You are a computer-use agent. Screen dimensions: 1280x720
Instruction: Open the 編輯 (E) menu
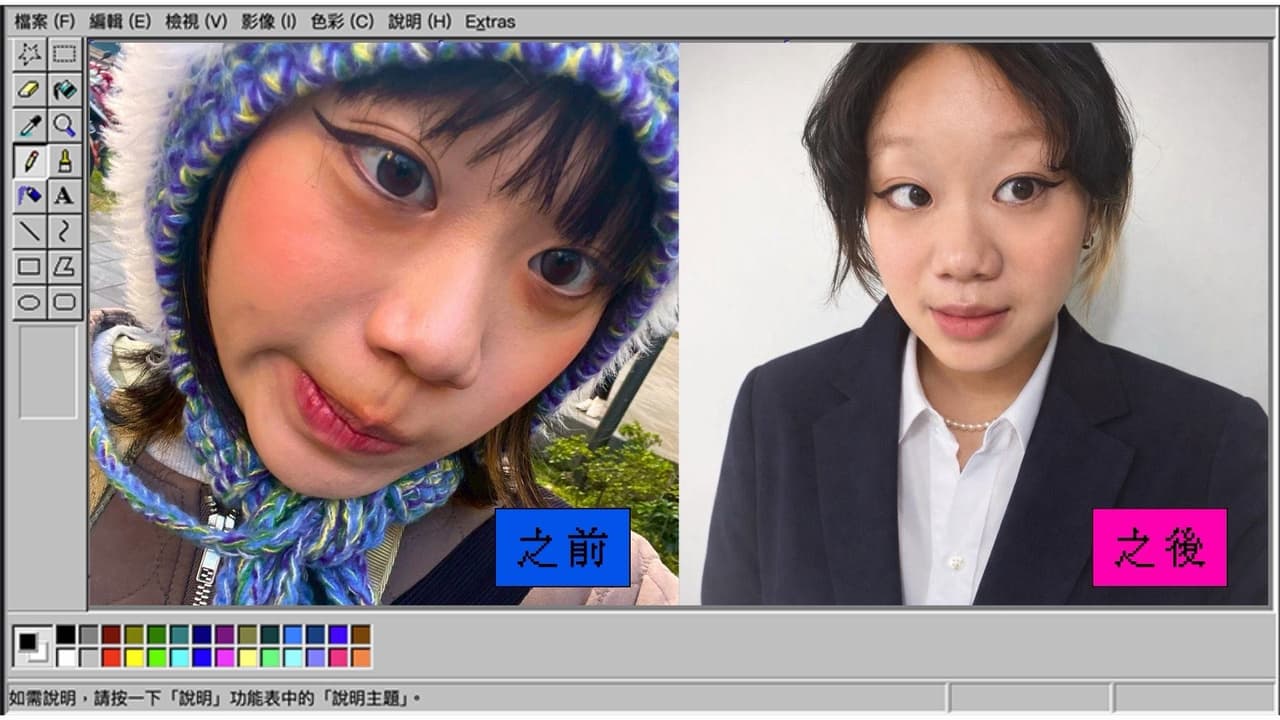tap(120, 21)
